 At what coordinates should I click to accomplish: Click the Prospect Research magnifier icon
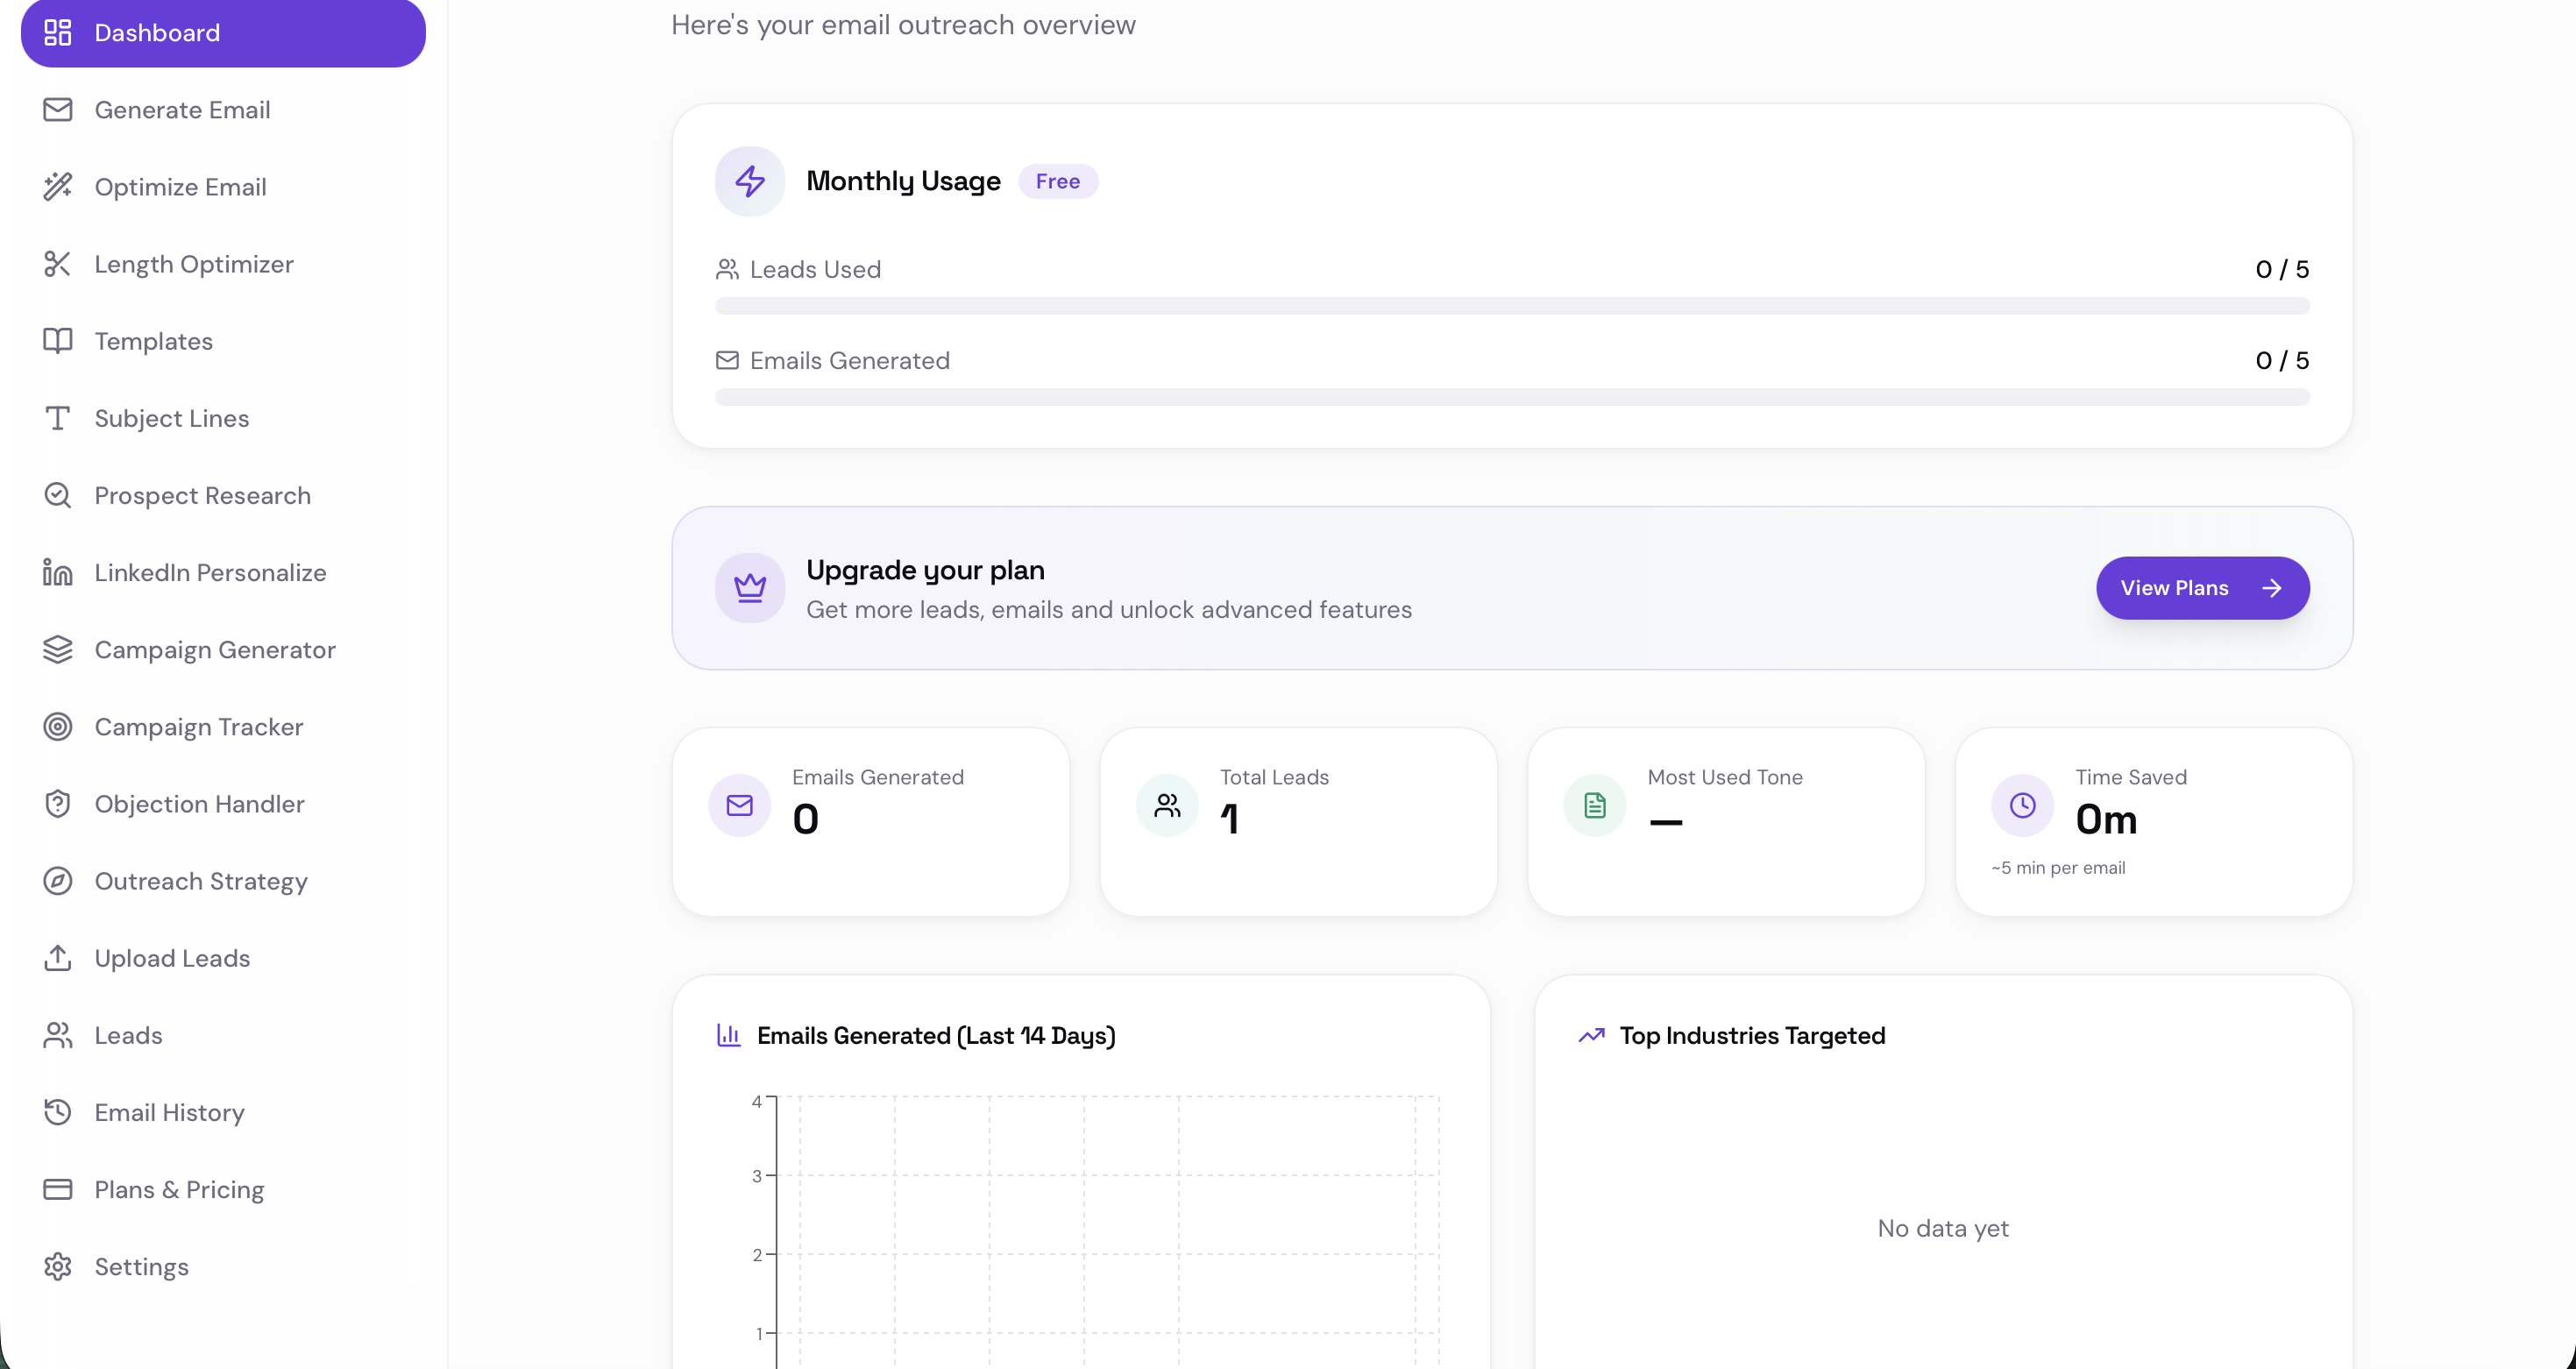pos(57,495)
